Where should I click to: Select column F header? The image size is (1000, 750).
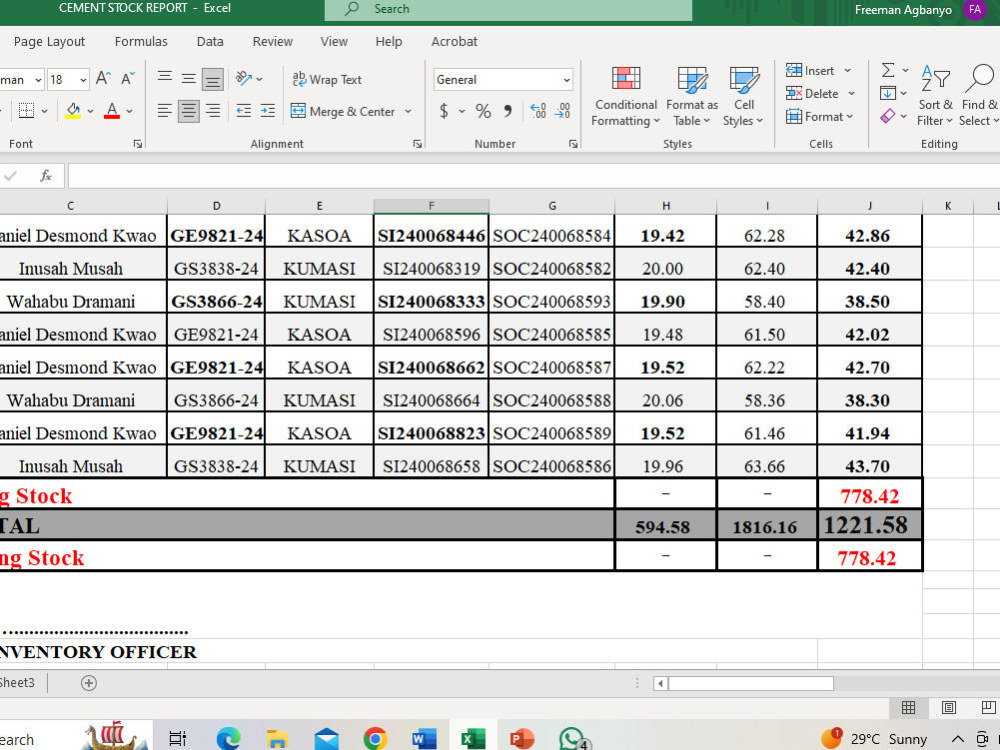pos(431,206)
